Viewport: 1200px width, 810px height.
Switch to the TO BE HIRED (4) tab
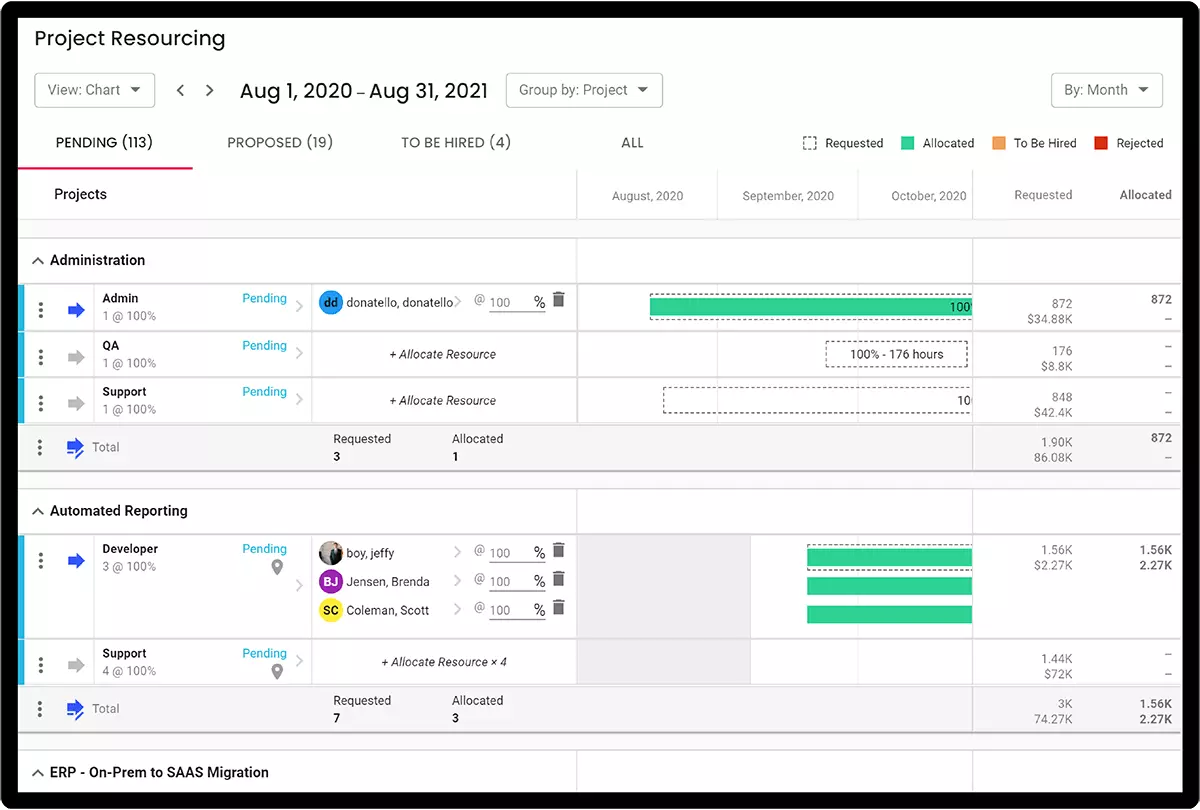pyautogui.click(x=456, y=143)
